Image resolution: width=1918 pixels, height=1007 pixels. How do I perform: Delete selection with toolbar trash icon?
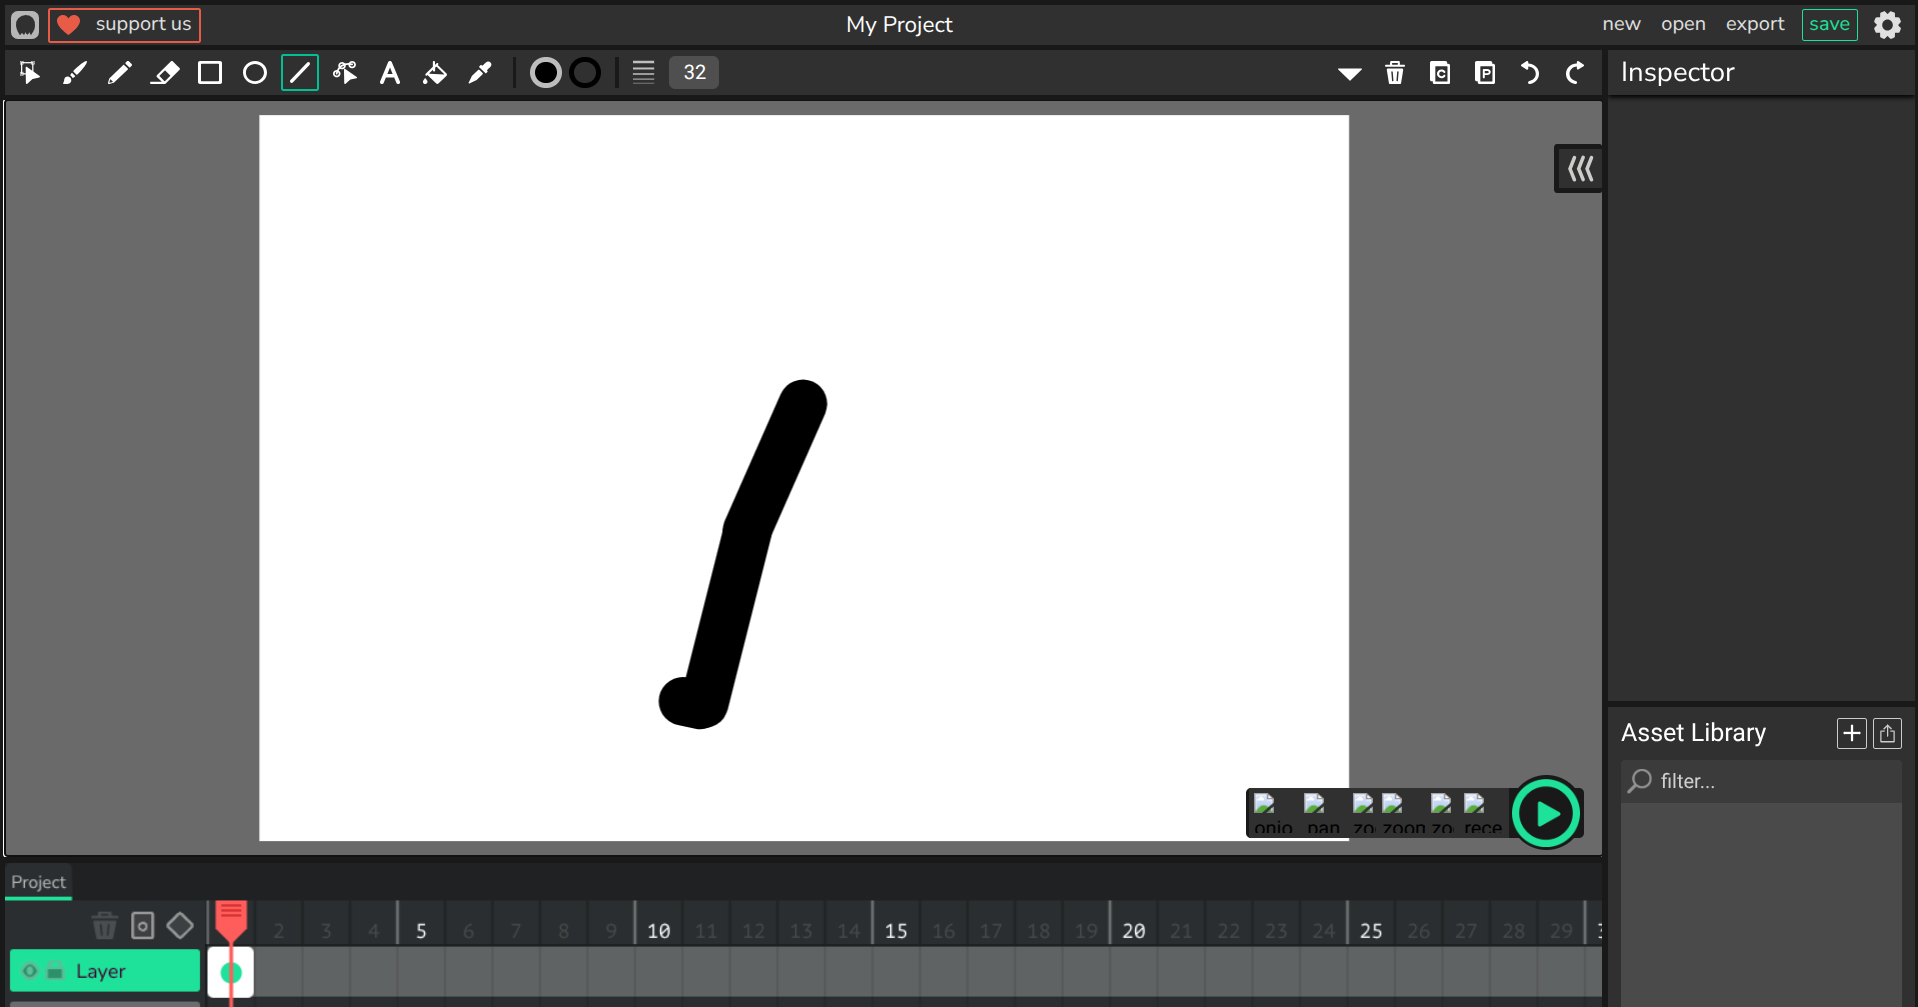point(1395,73)
